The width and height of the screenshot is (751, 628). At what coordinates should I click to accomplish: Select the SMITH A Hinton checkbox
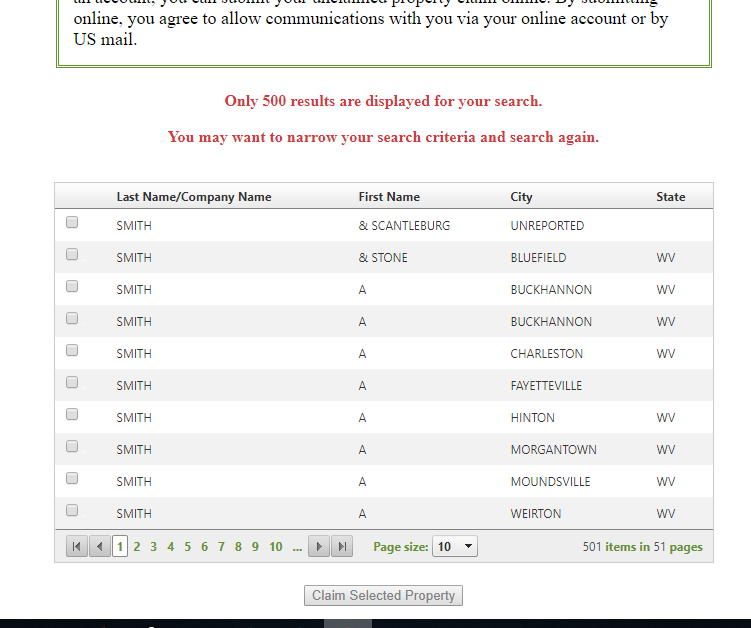tap(72, 415)
